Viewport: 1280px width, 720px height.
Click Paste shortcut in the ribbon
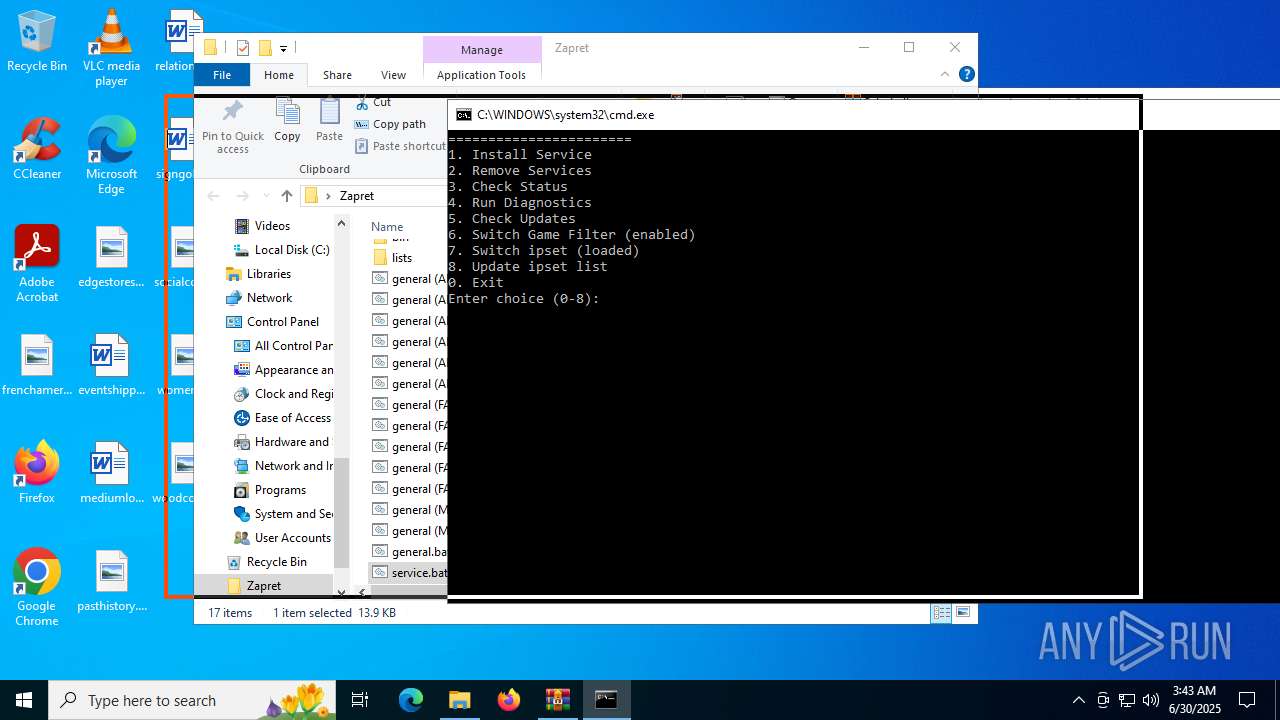[400, 146]
